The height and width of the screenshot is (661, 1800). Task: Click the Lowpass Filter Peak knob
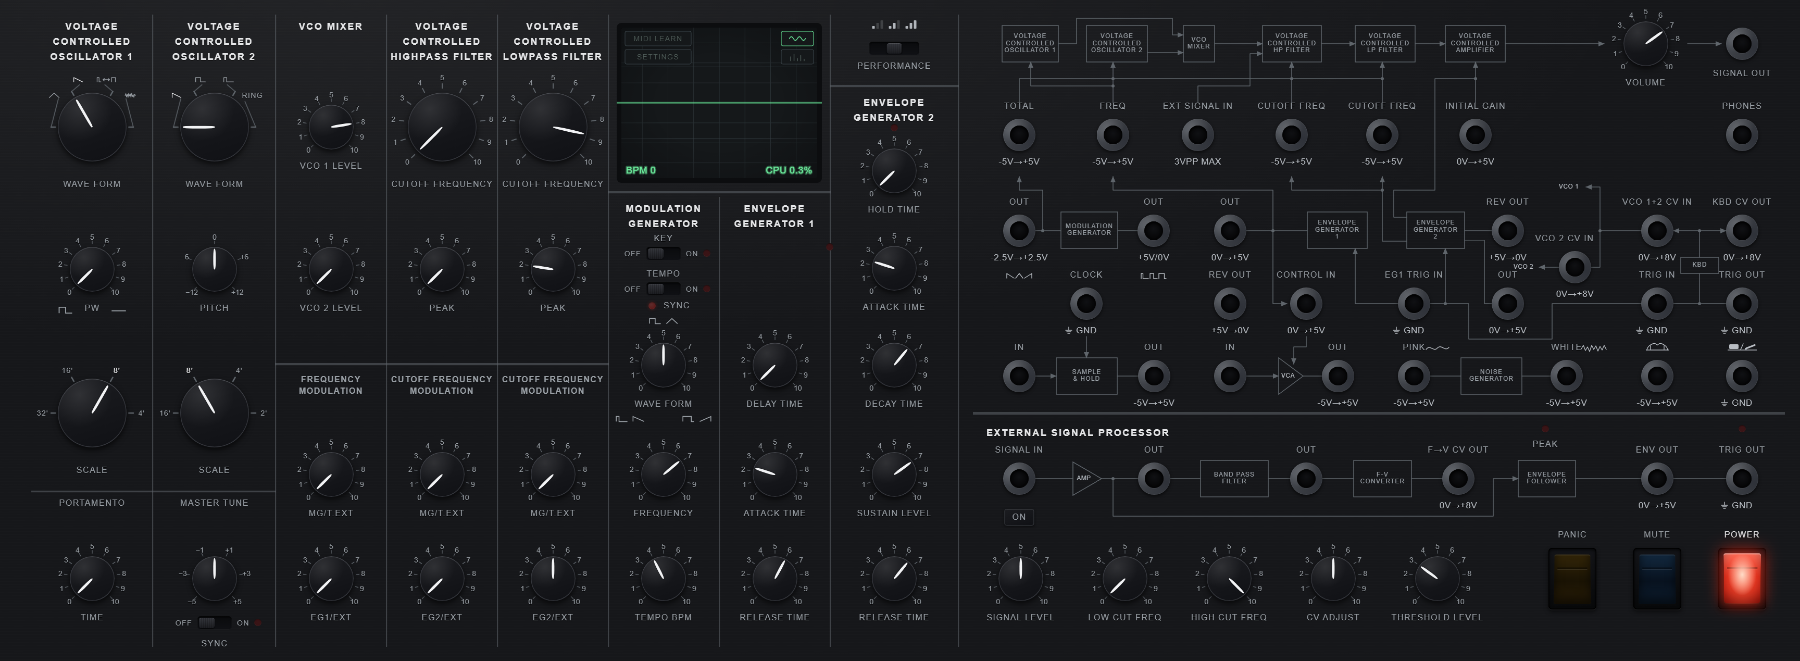coord(553,269)
